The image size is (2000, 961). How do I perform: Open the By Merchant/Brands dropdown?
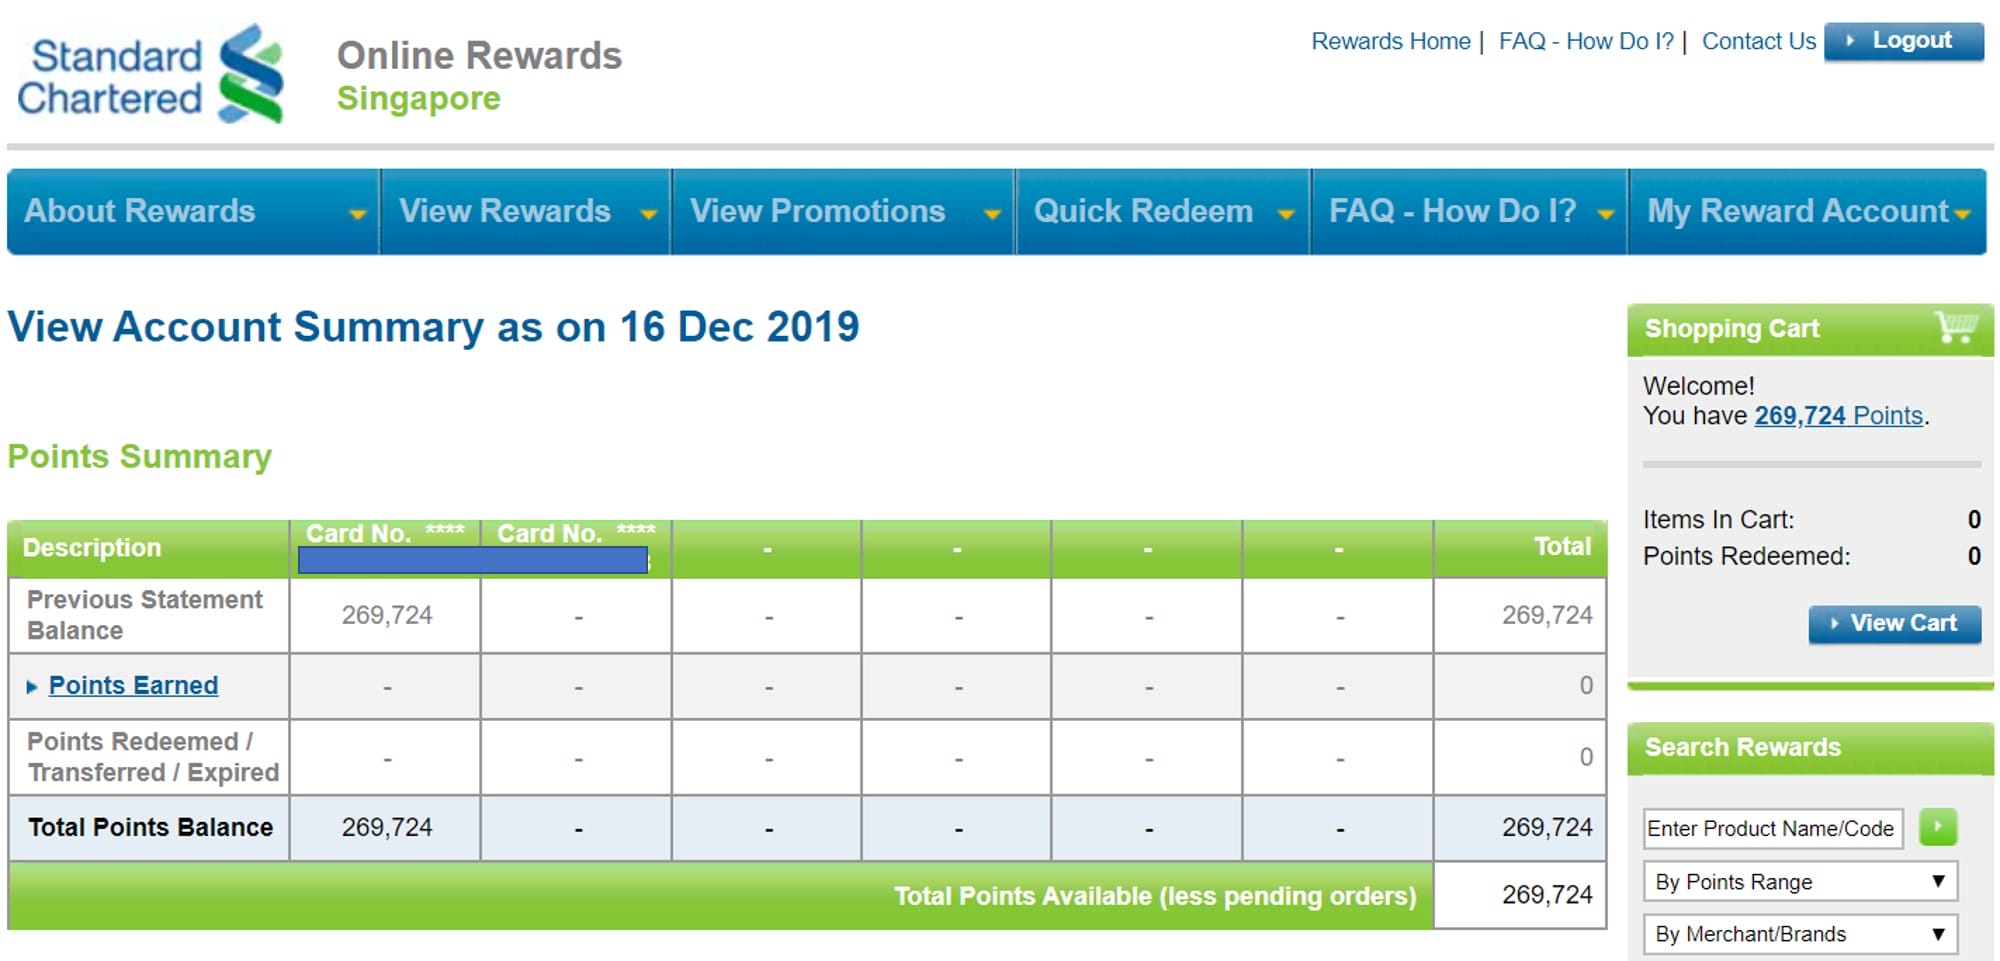(1799, 934)
